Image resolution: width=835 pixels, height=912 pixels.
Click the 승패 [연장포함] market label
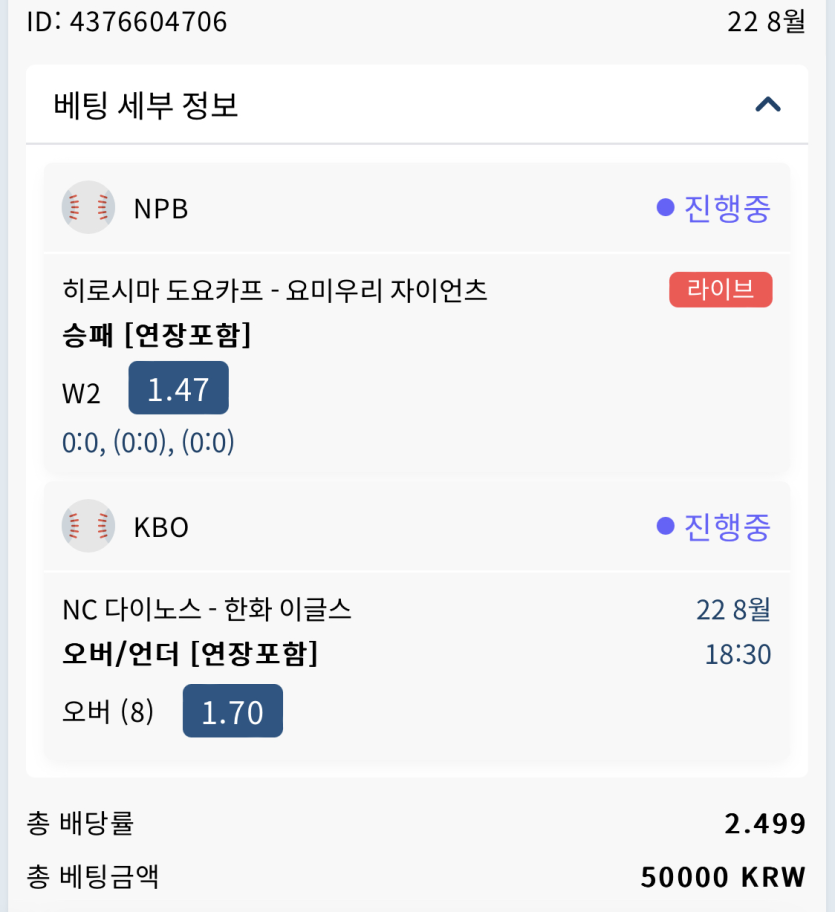pos(157,335)
